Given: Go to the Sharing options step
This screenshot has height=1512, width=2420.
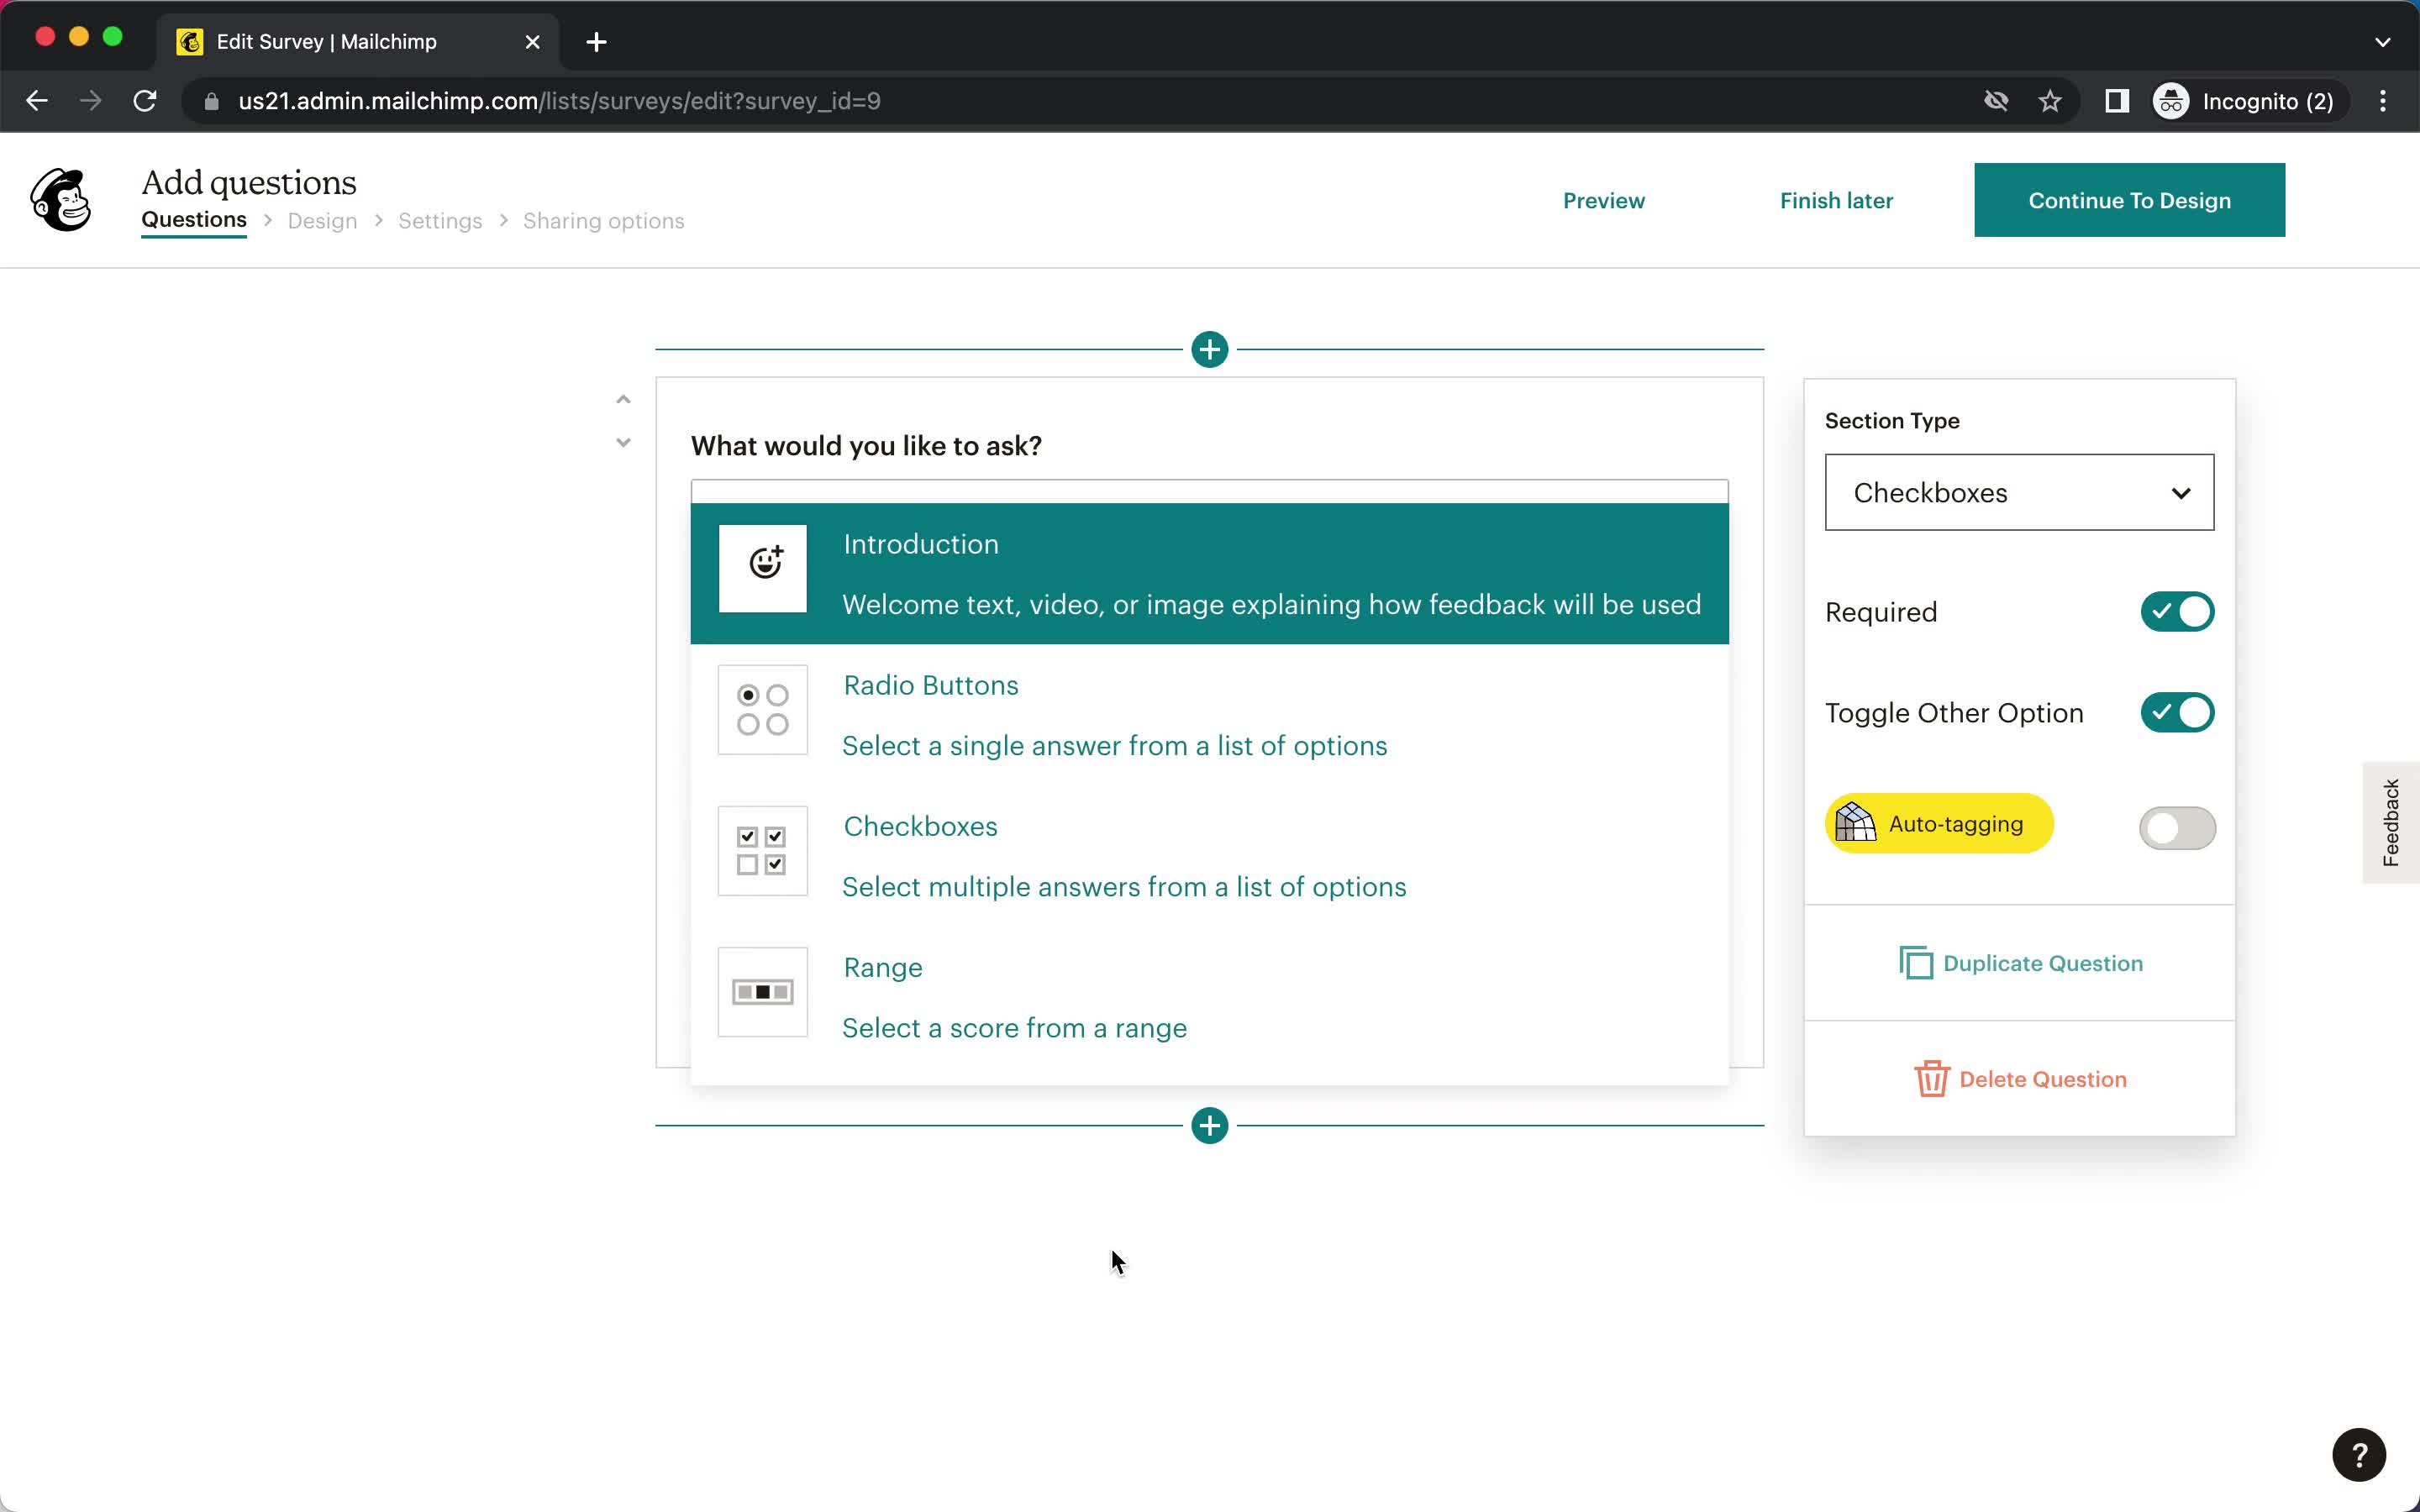Looking at the screenshot, I should (x=603, y=221).
